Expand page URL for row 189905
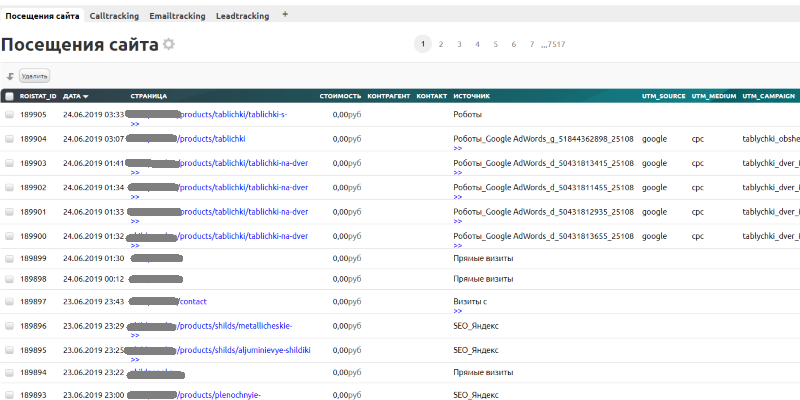This screenshot has height=400, width=800. (135, 124)
